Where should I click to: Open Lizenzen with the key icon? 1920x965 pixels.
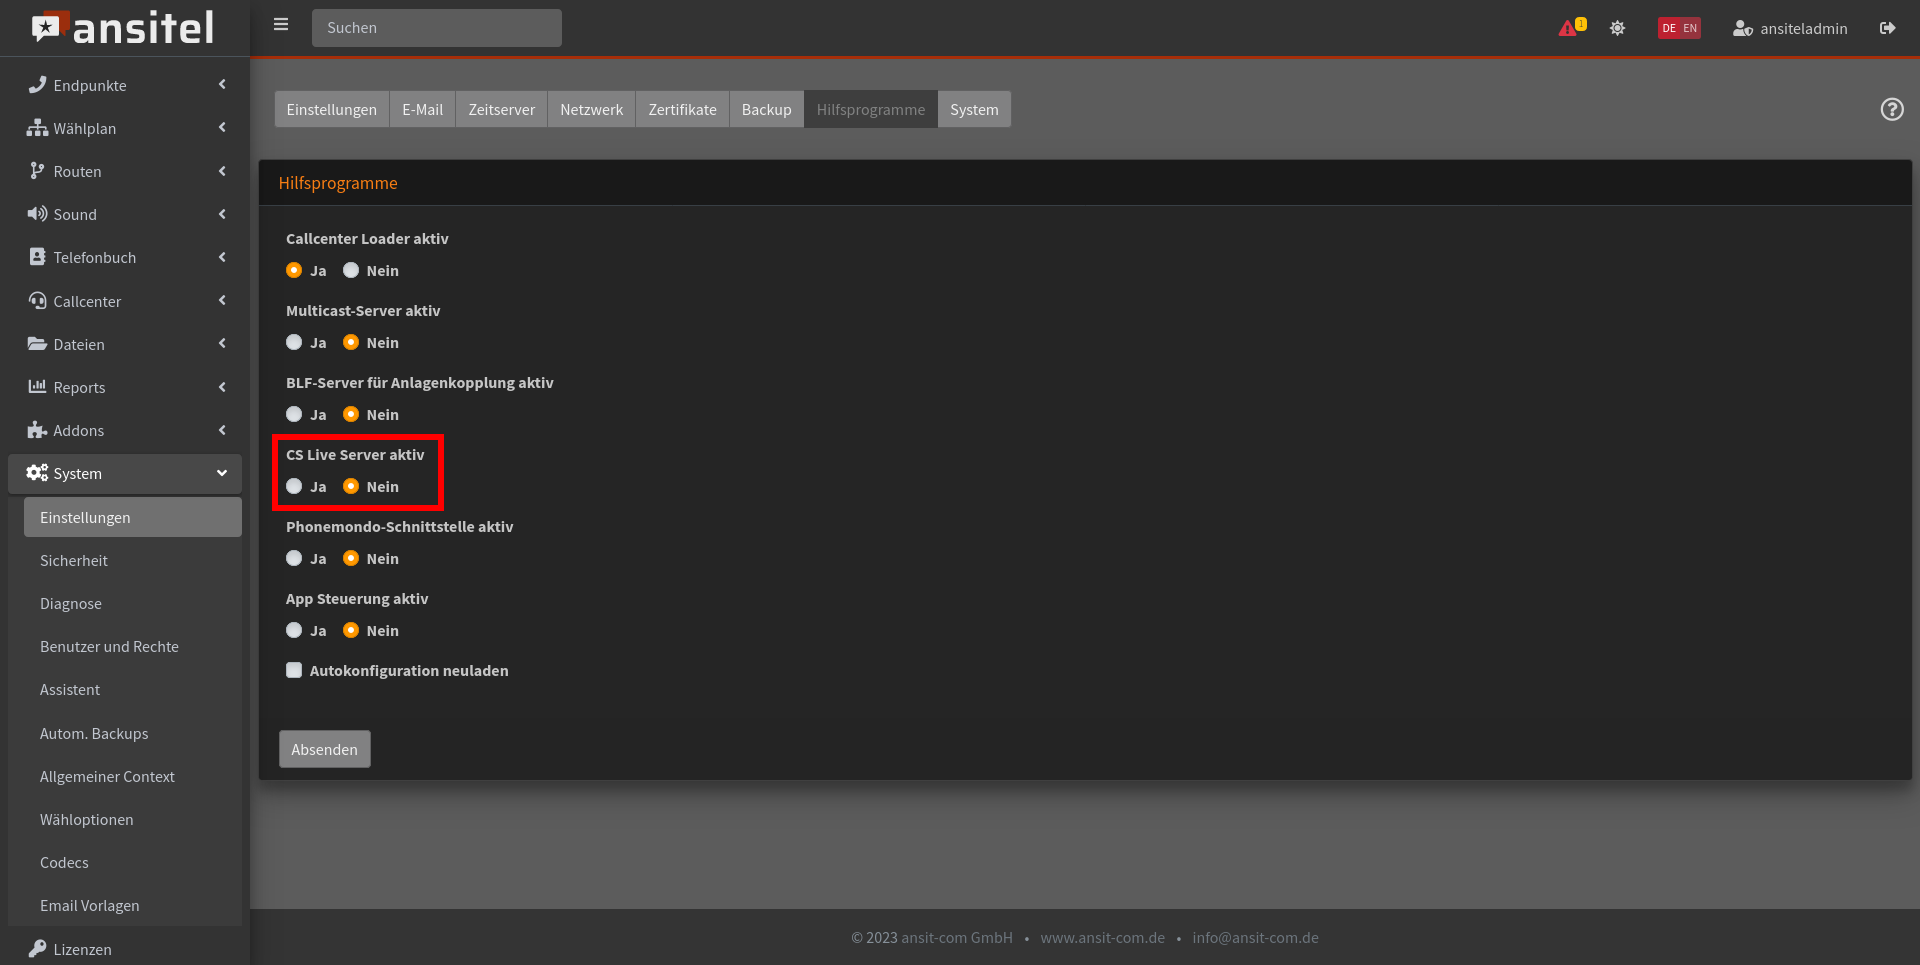pos(38,948)
